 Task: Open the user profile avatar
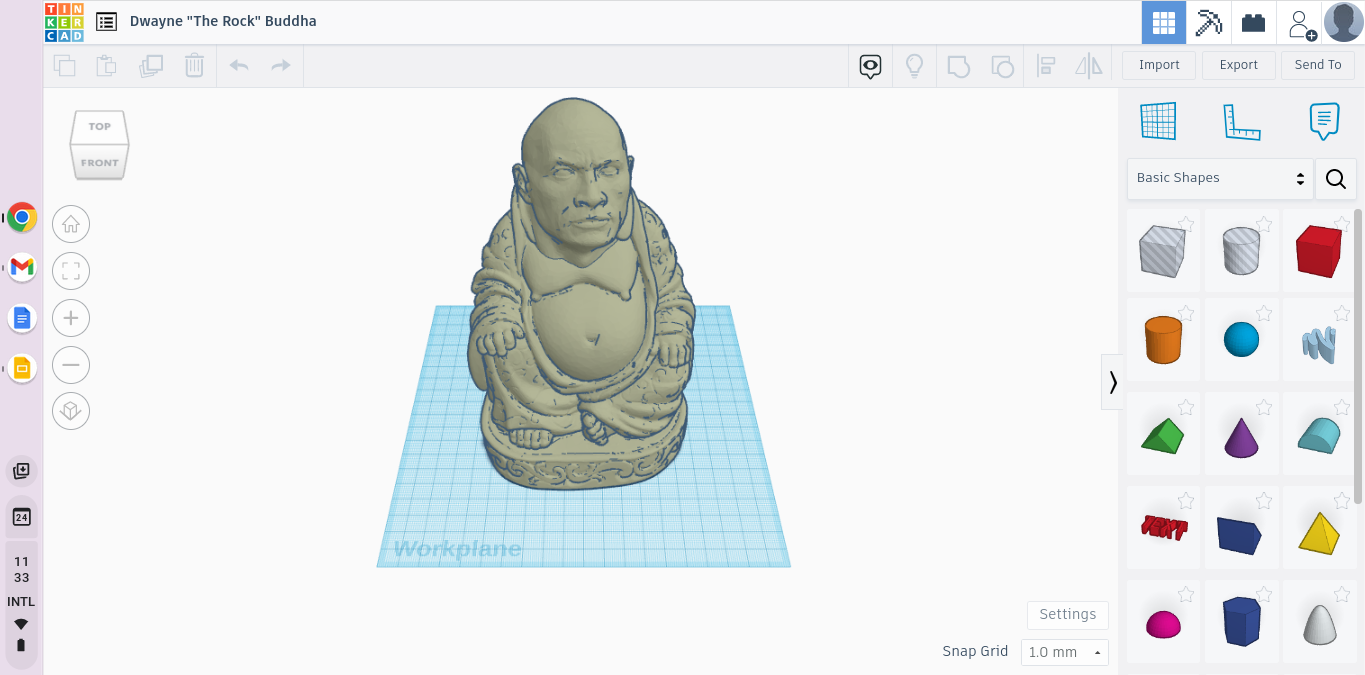point(1343,22)
